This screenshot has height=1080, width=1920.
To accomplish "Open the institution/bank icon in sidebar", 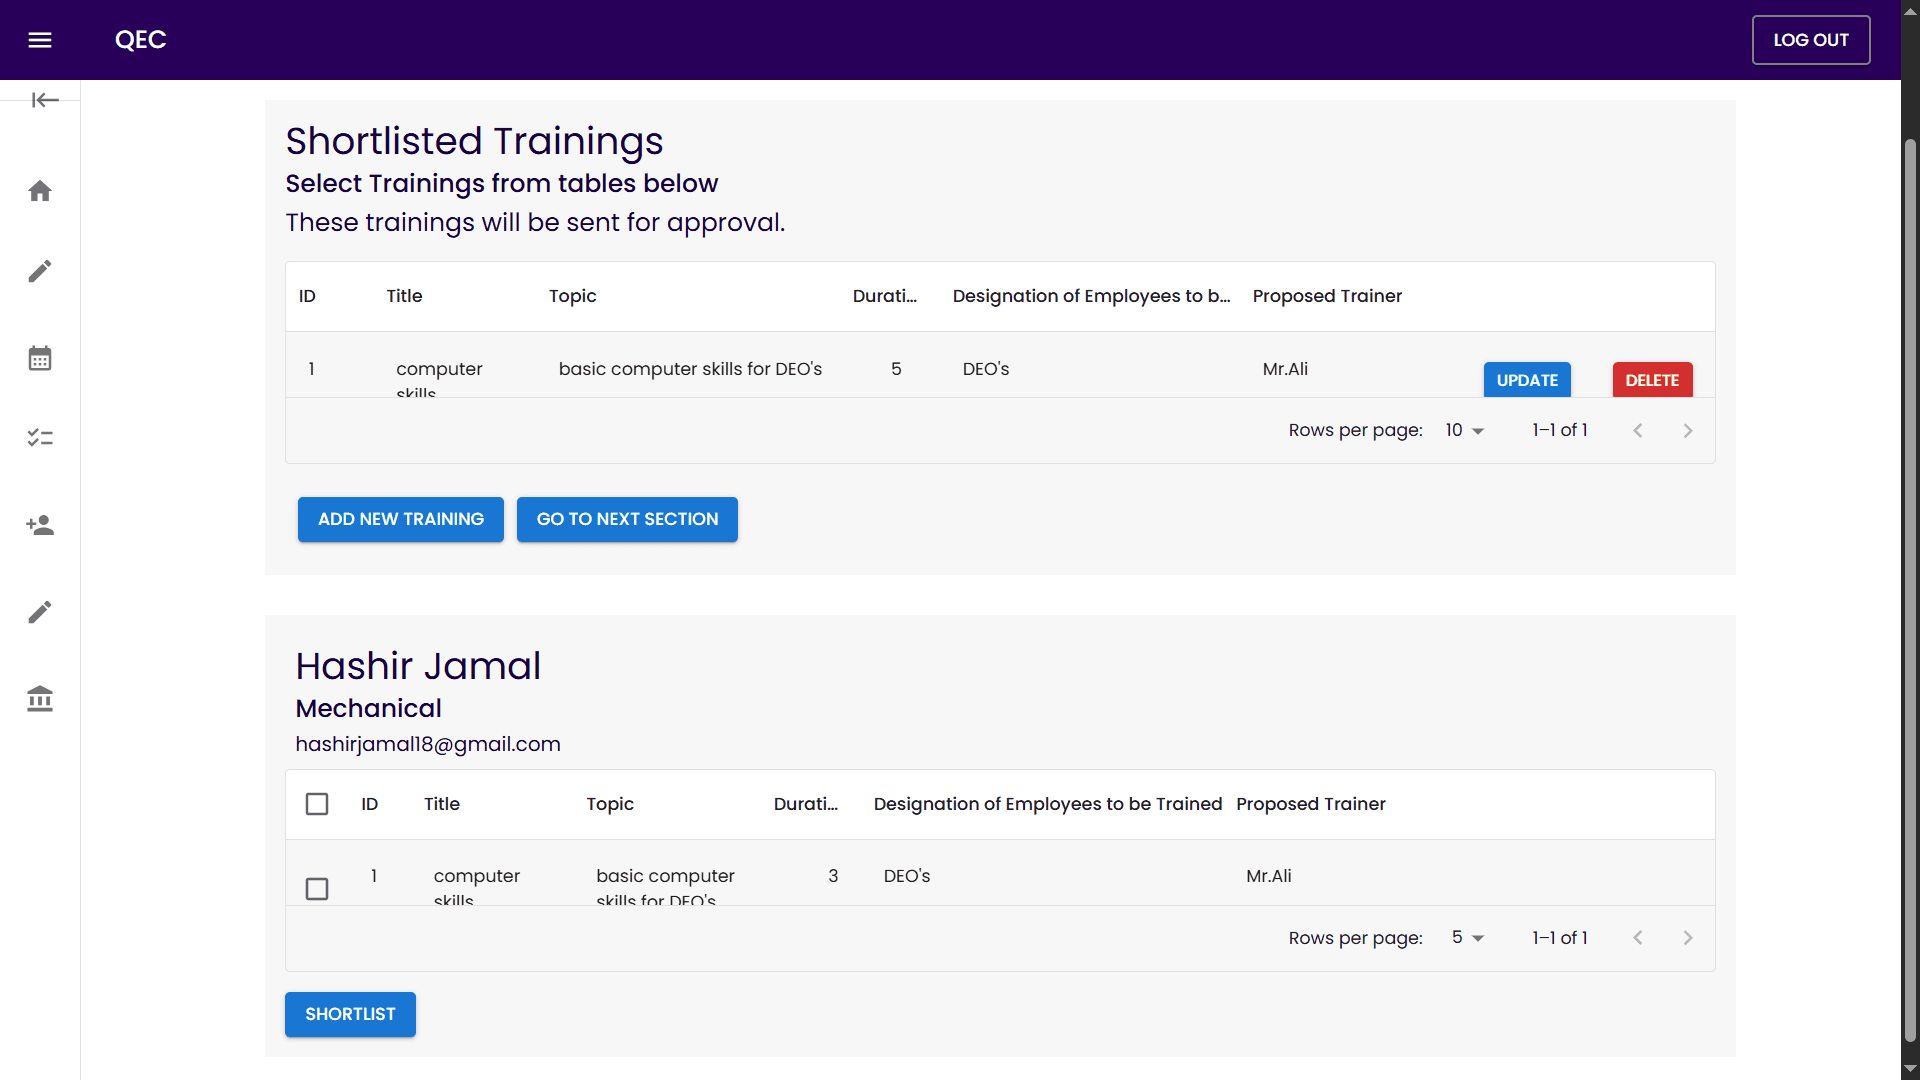I will pyautogui.click(x=40, y=699).
